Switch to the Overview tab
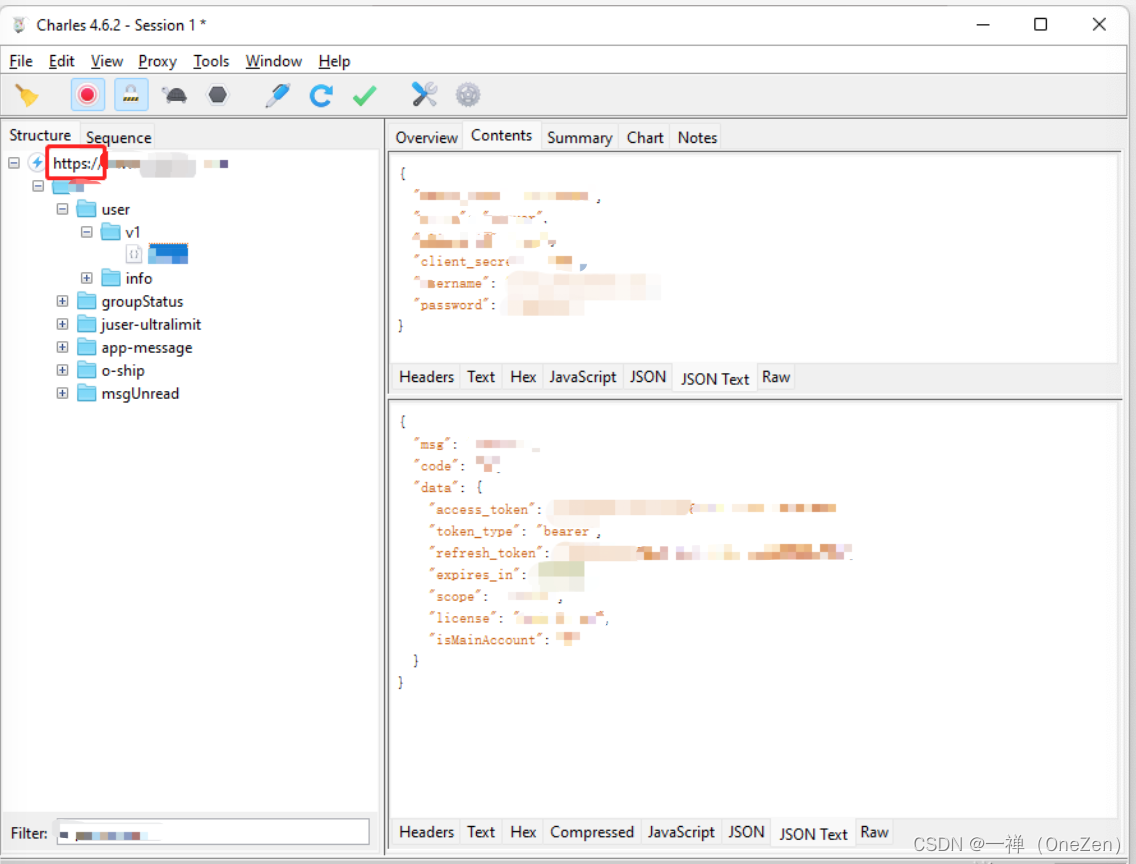The image size is (1136, 864). (x=426, y=138)
